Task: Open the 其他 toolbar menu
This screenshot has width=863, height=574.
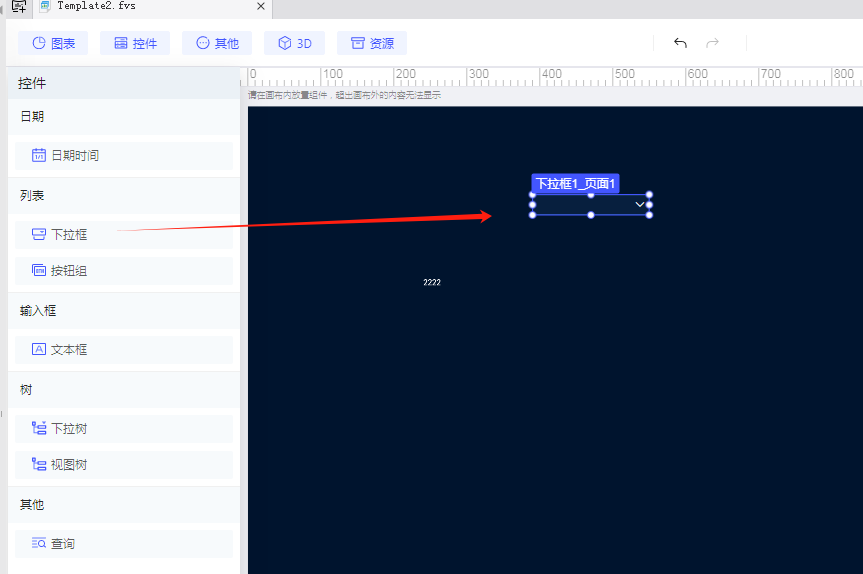Action: (x=217, y=43)
